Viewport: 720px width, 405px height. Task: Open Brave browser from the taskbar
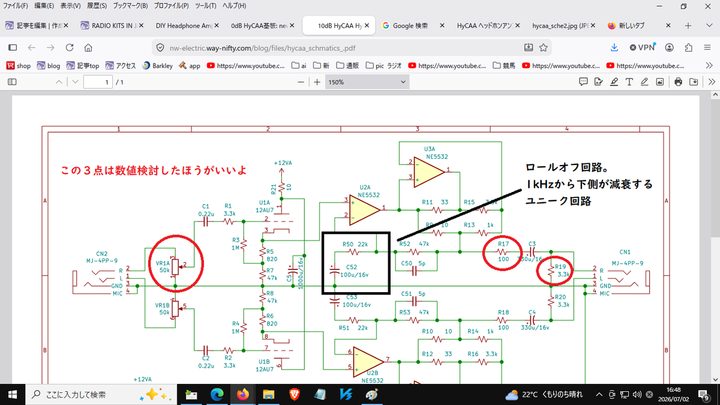294,394
